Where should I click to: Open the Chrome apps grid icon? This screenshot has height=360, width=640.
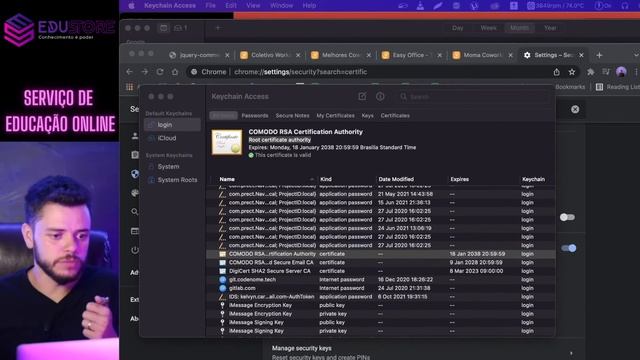[129, 87]
